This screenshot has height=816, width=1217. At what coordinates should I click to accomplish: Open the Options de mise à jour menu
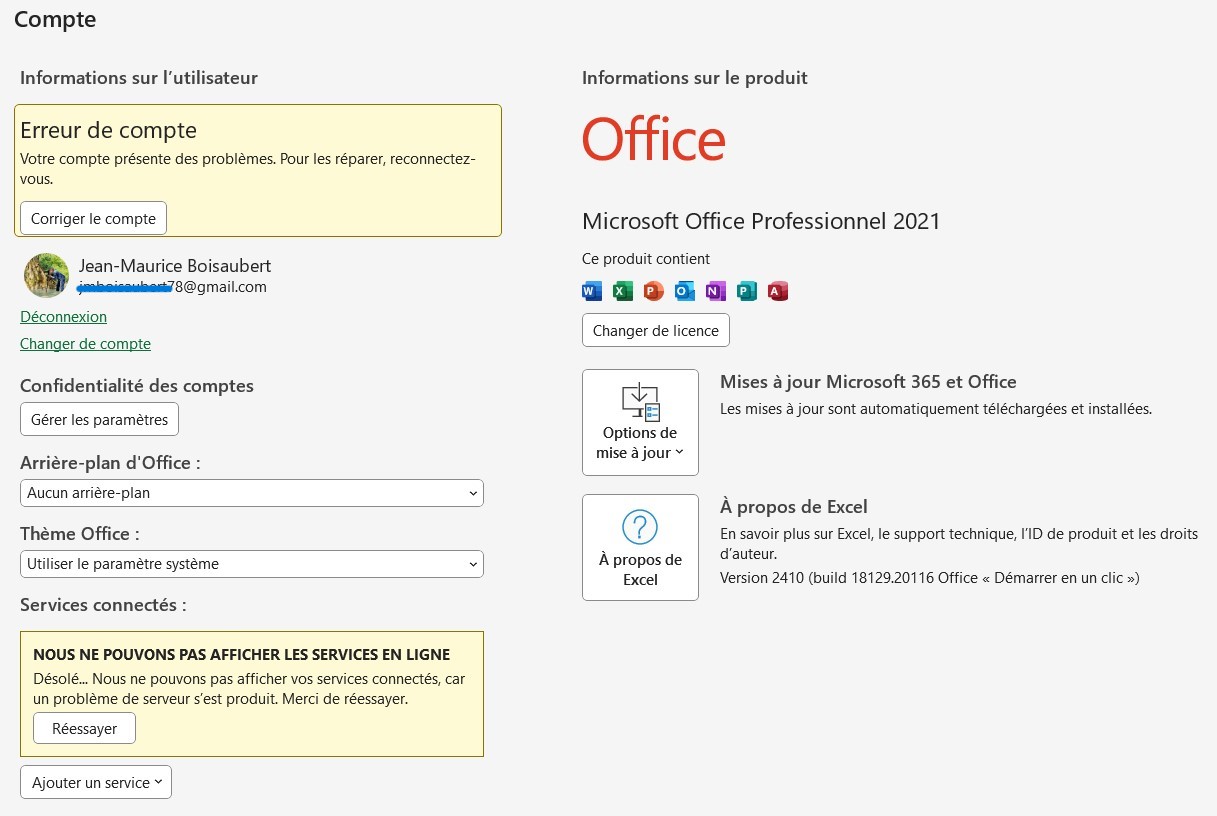click(x=640, y=443)
